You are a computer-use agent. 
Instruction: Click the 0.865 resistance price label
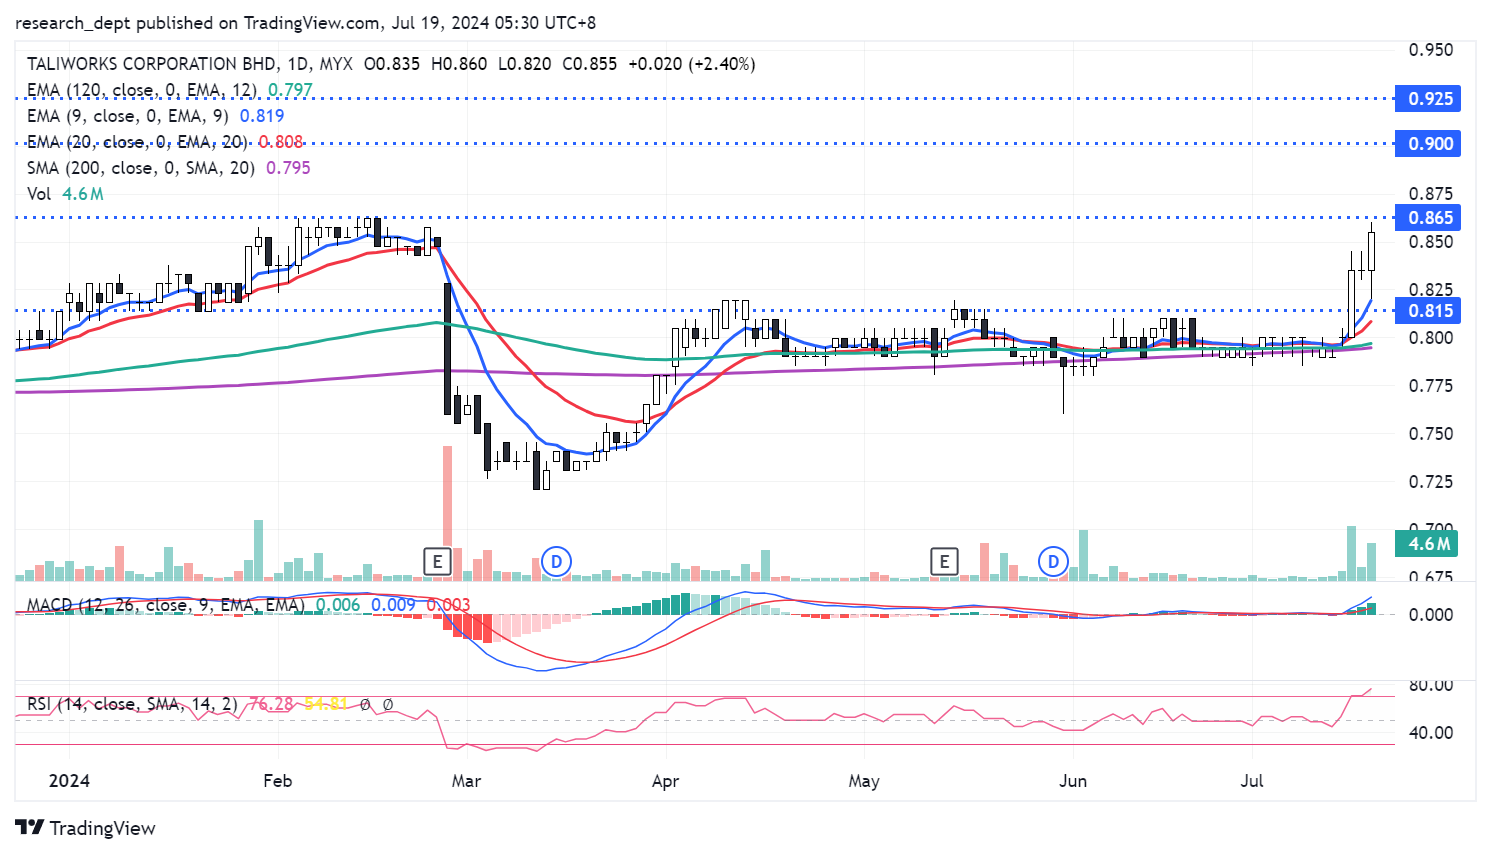1430,218
